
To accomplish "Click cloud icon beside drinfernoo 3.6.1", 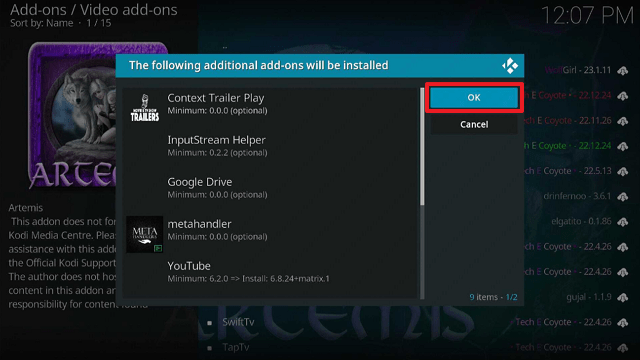I will pyautogui.click(x=622, y=197).
